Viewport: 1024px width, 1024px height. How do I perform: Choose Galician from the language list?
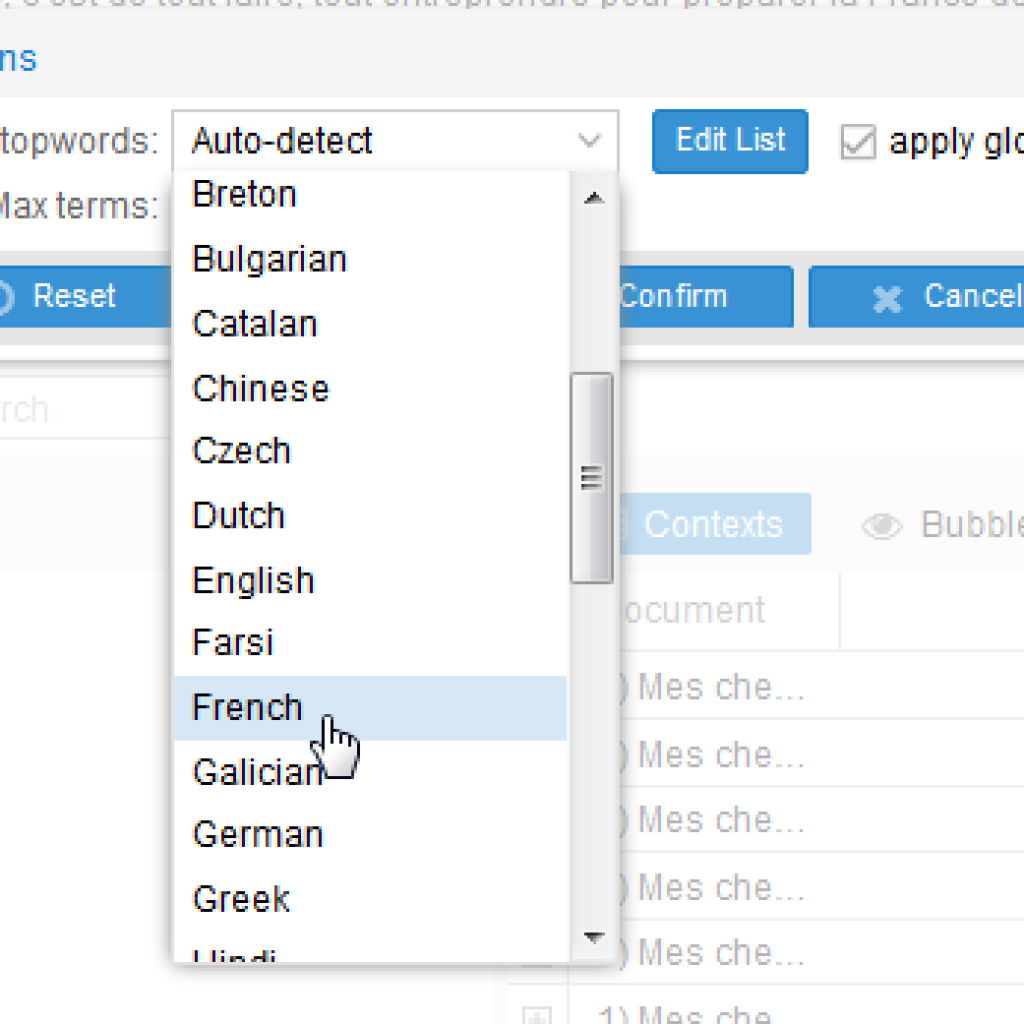click(256, 772)
